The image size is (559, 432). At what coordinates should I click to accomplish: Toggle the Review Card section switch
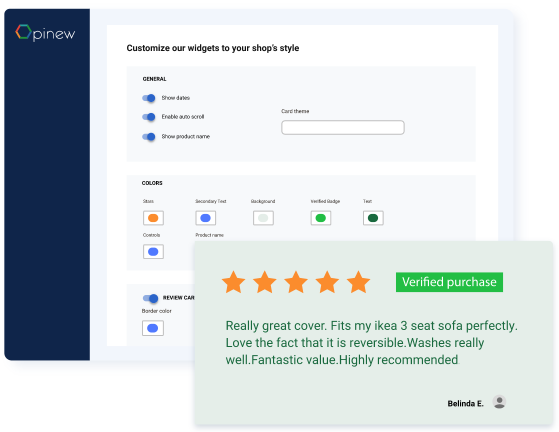pyautogui.click(x=150, y=298)
